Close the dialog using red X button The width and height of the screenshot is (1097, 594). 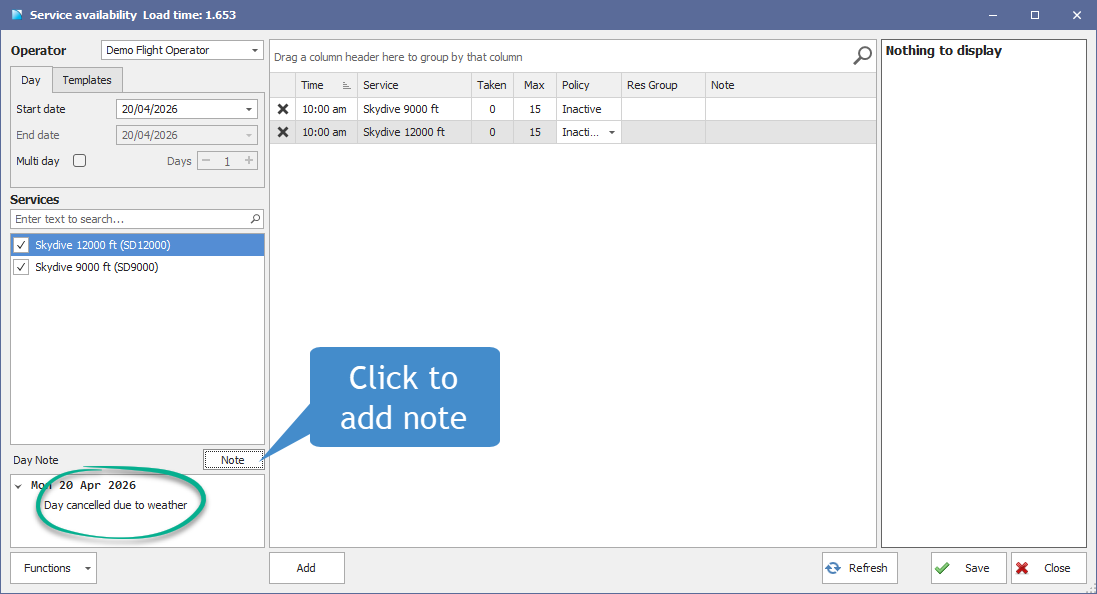(1048, 568)
